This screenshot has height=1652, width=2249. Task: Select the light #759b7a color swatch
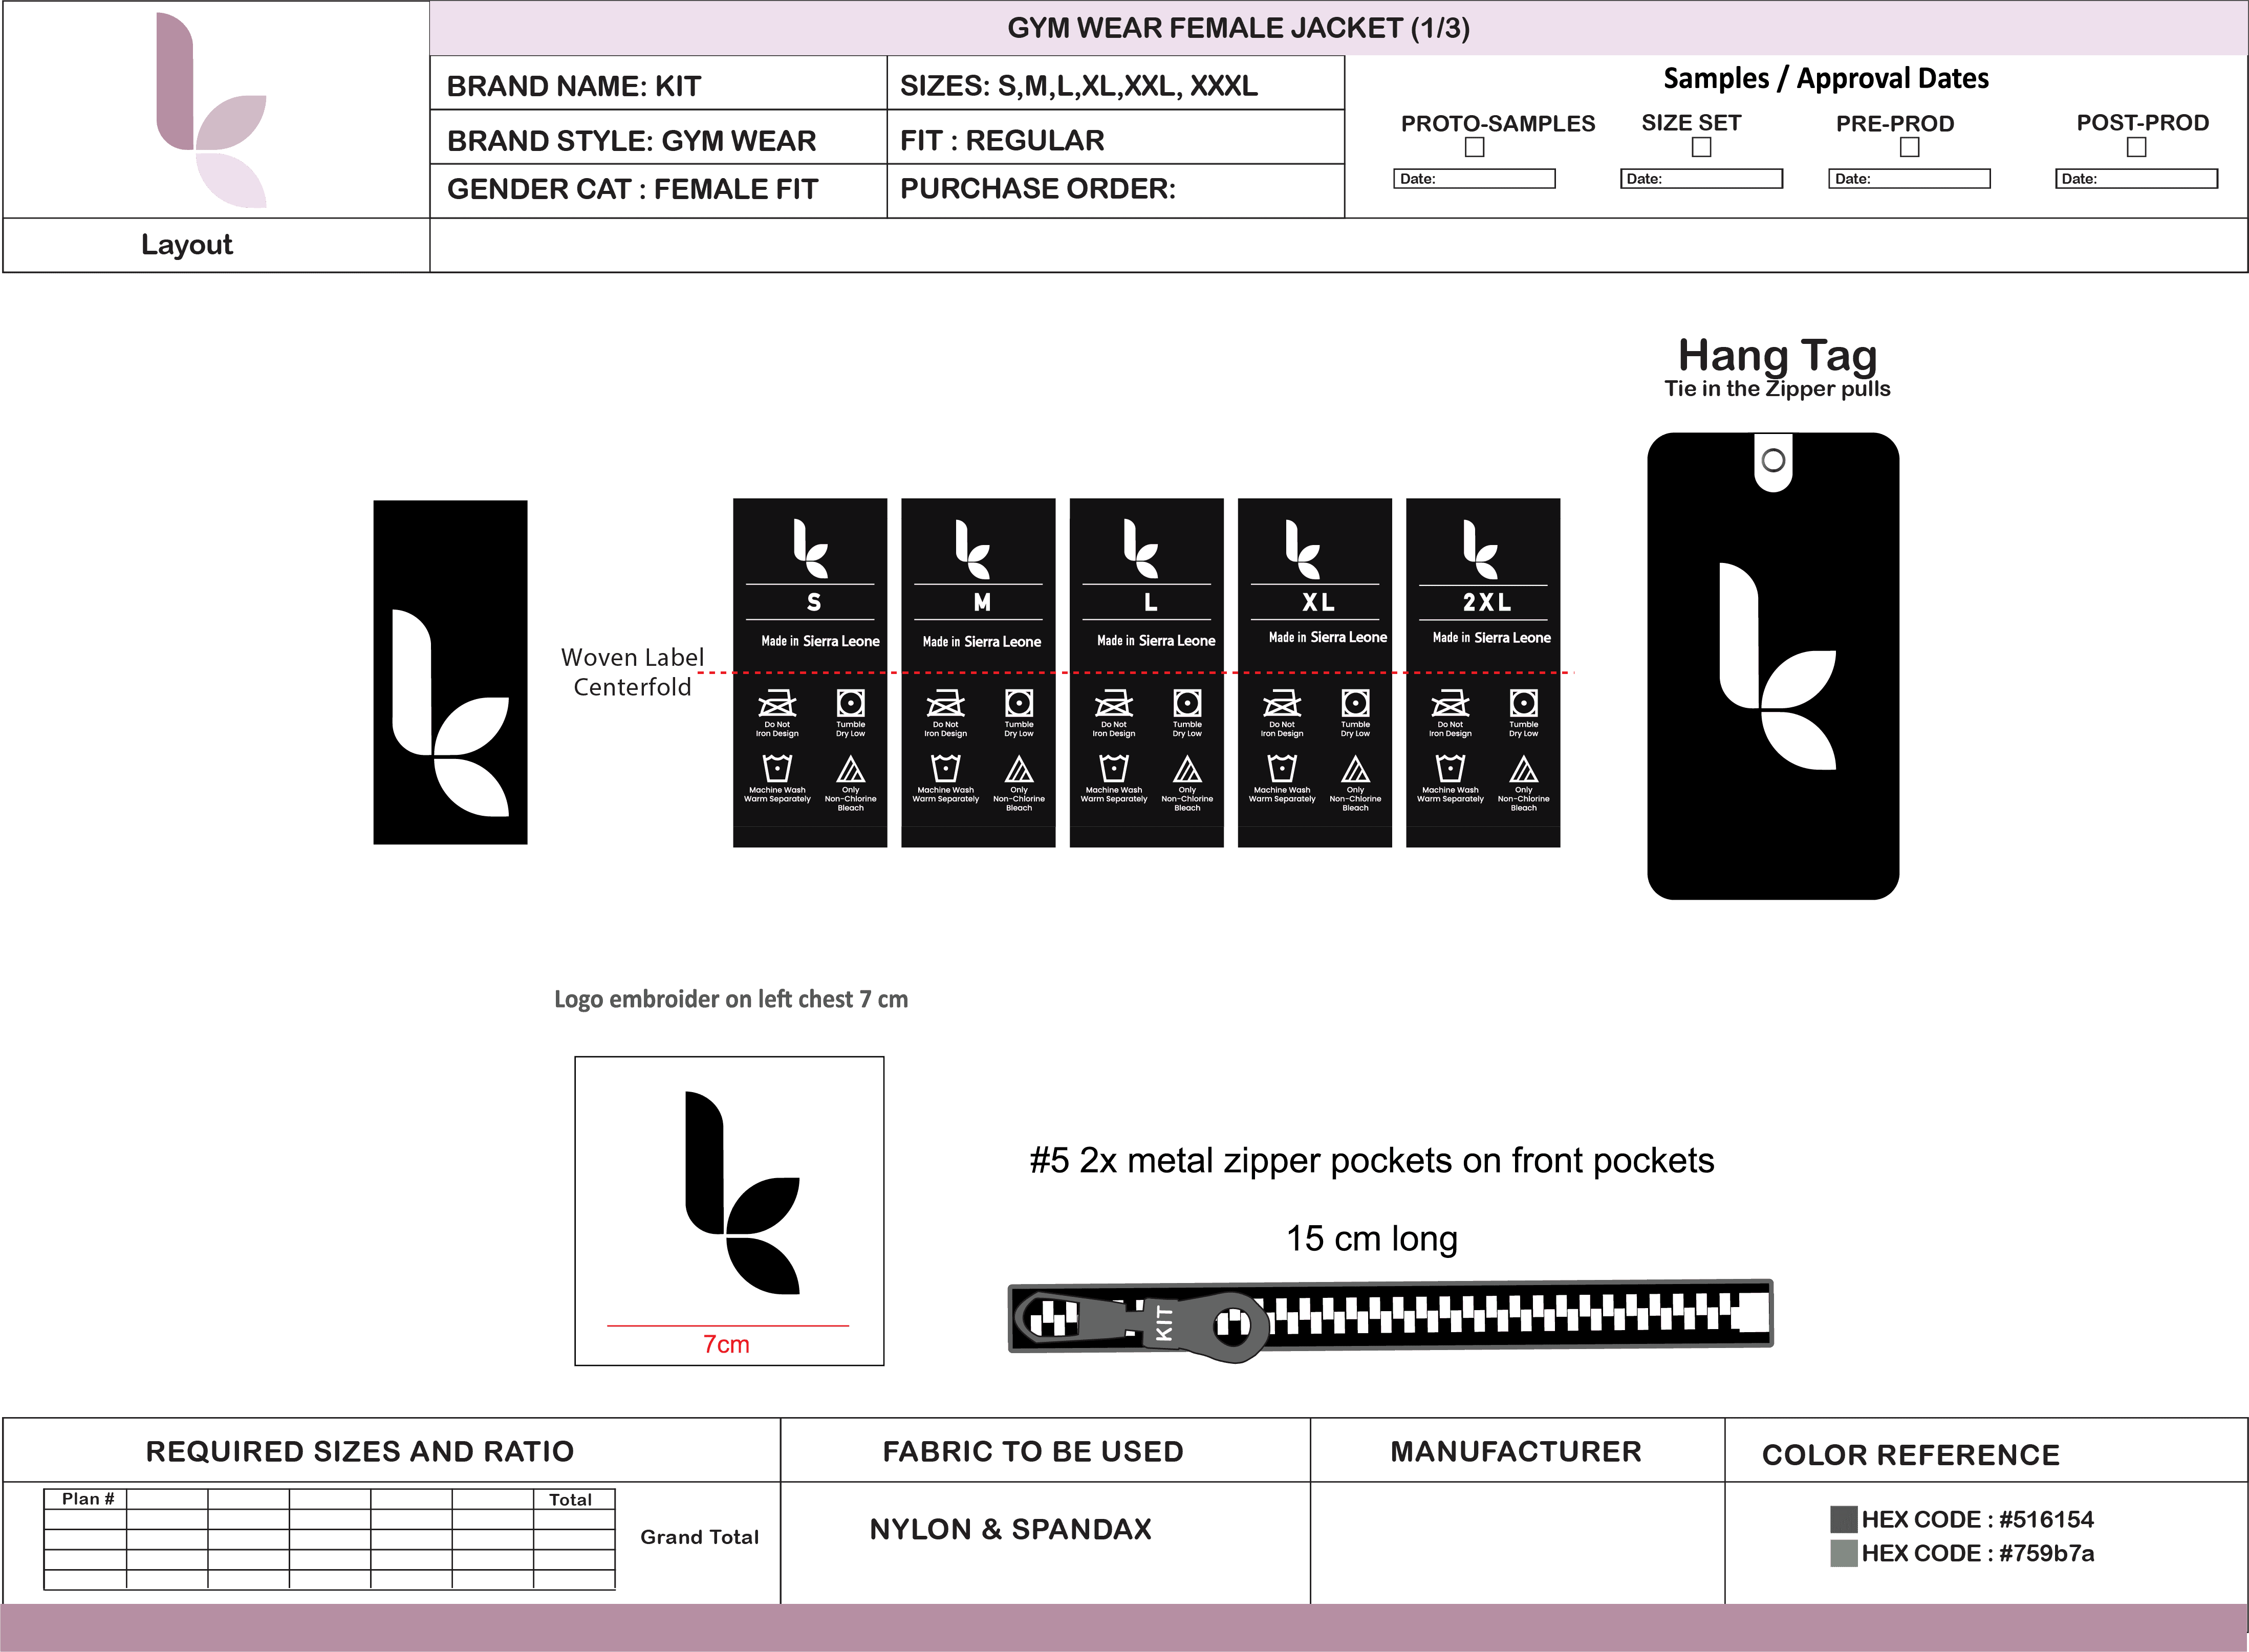[x=1843, y=1553]
